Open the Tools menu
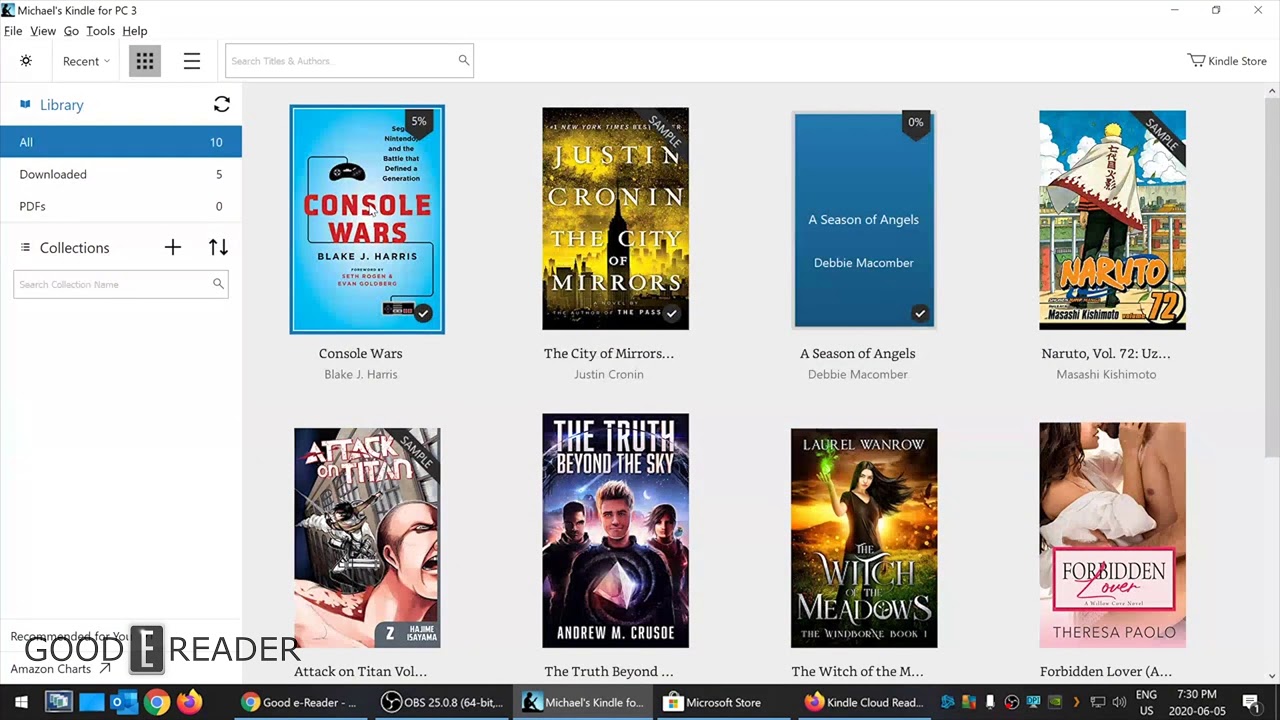Image resolution: width=1280 pixels, height=720 pixels. (x=100, y=31)
